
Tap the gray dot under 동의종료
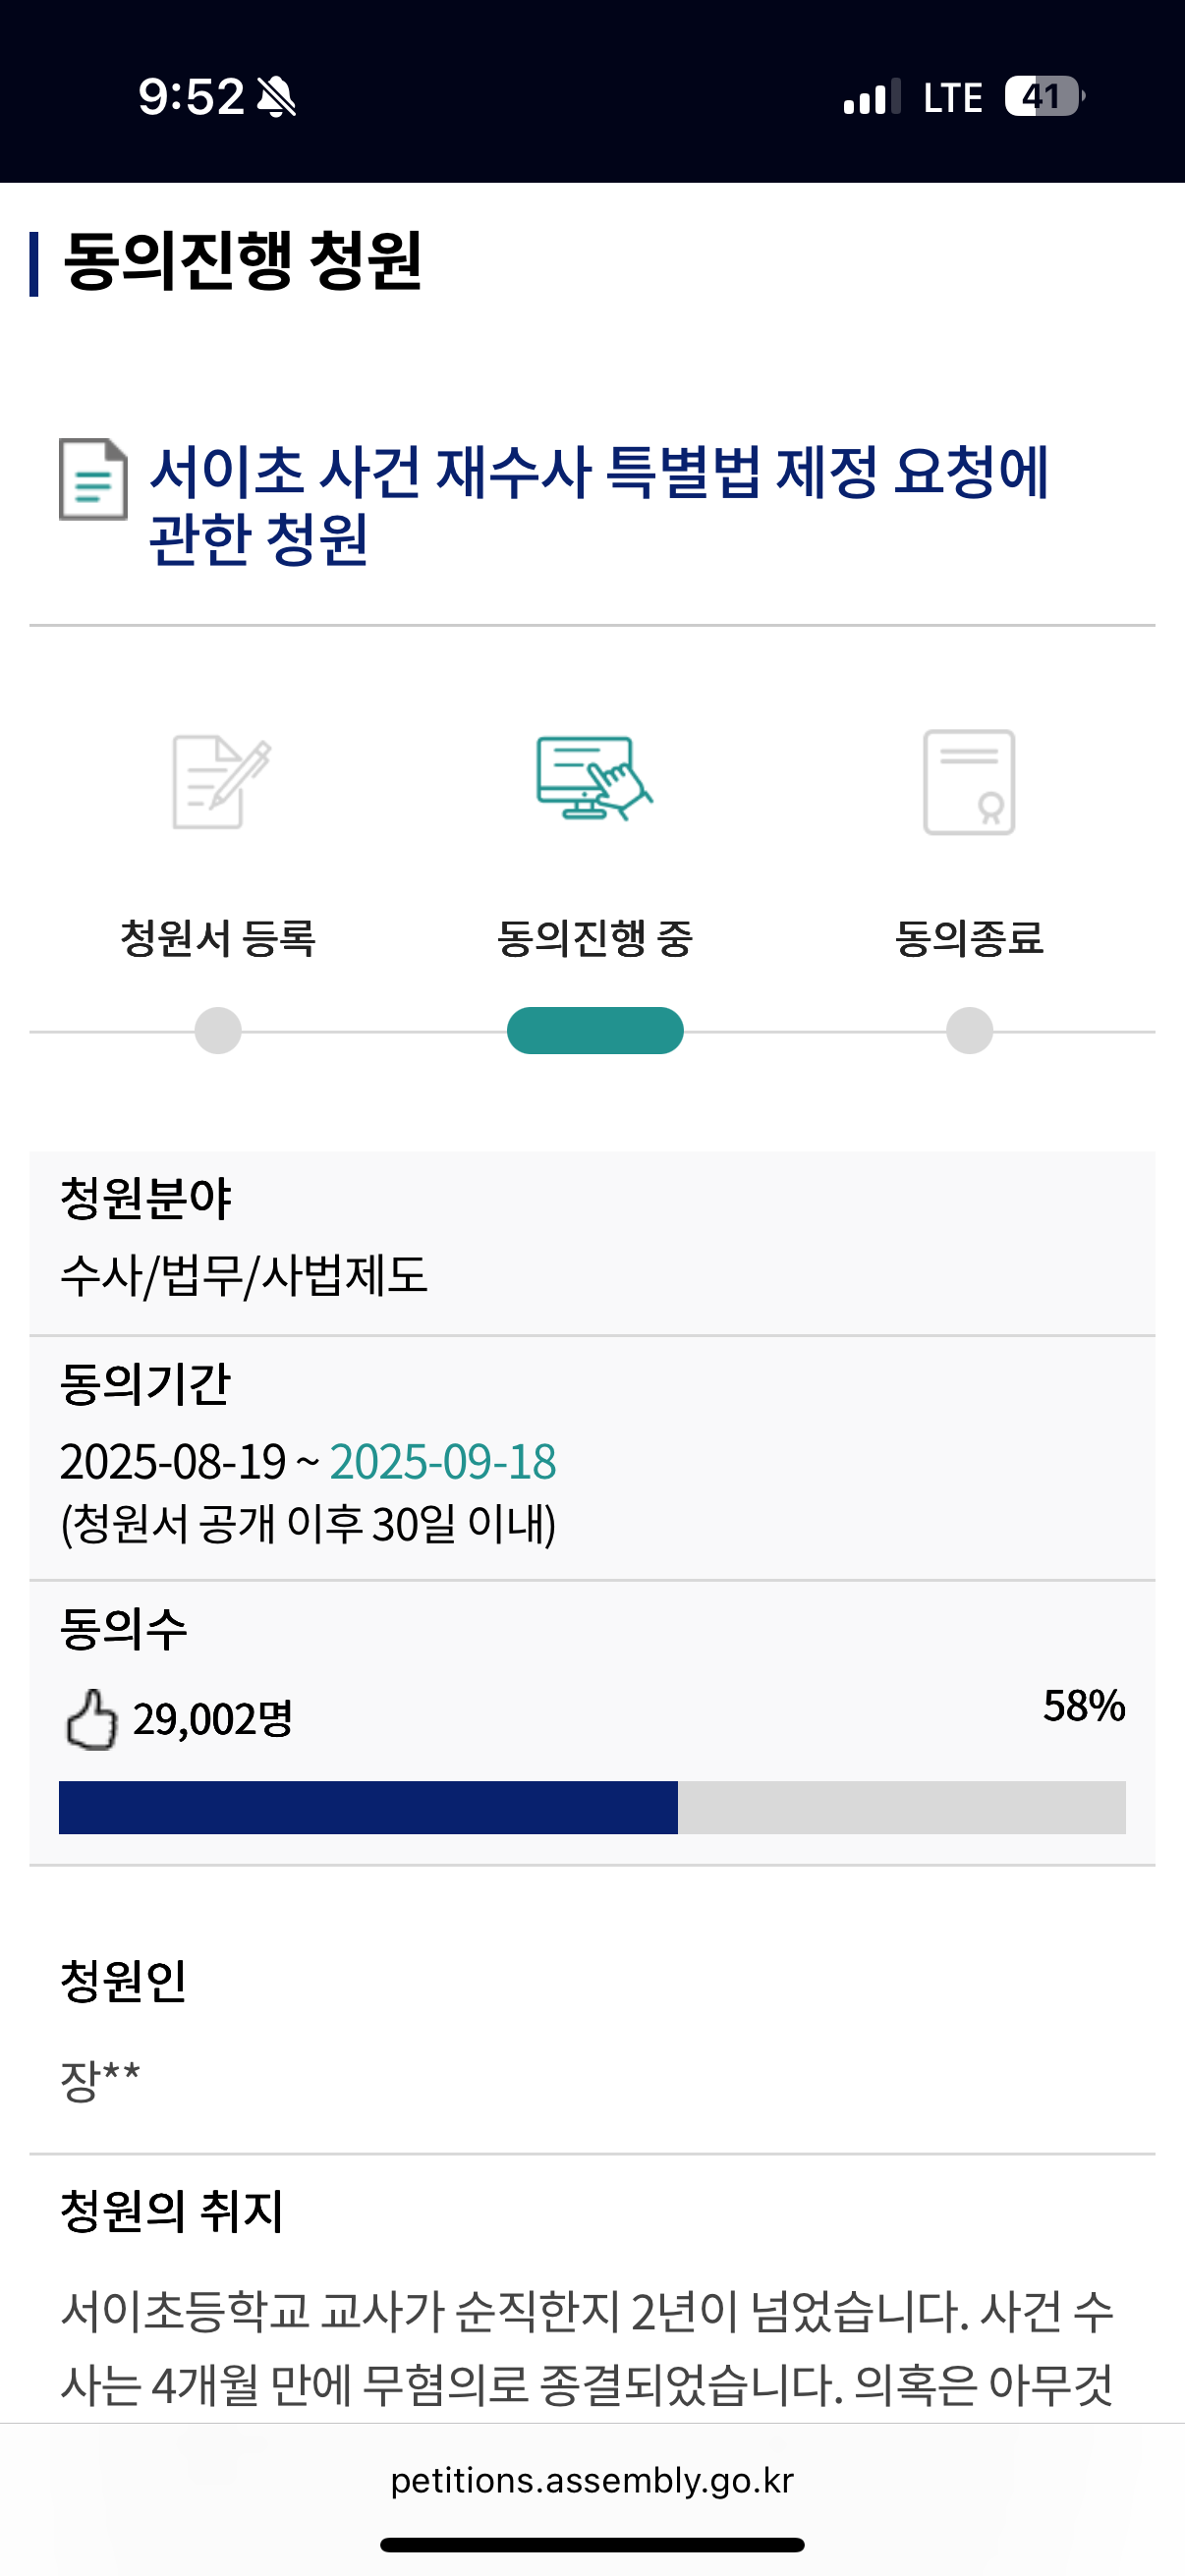(969, 1030)
